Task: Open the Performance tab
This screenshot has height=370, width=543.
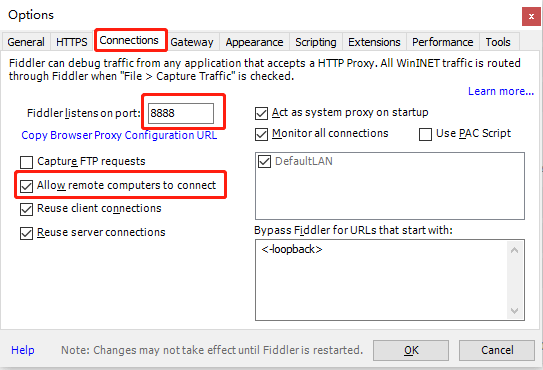Action: coord(443,42)
